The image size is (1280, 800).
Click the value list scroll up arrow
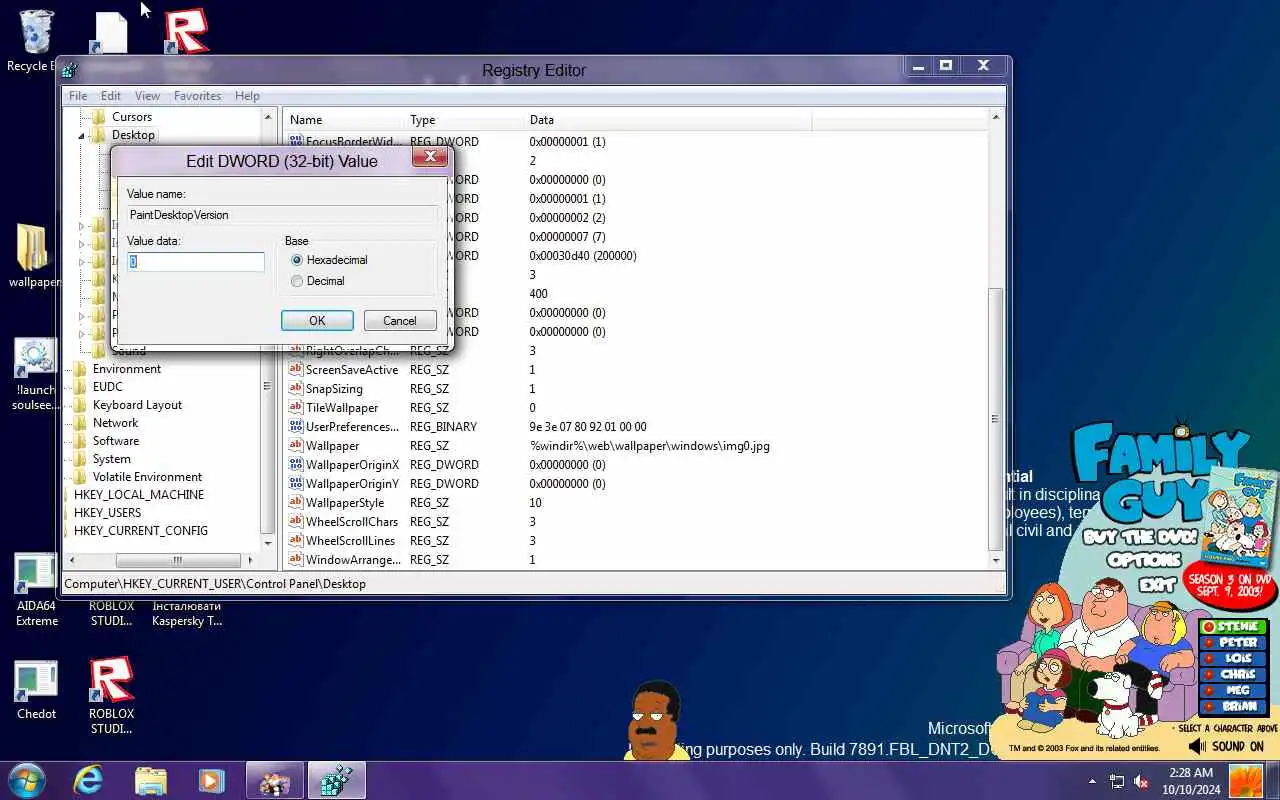(x=995, y=118)
